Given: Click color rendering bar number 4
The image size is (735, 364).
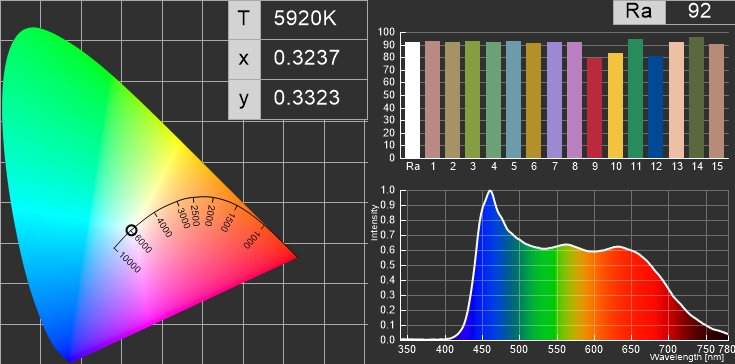Looking at the screenshot, I should click(x=494, y=100).
